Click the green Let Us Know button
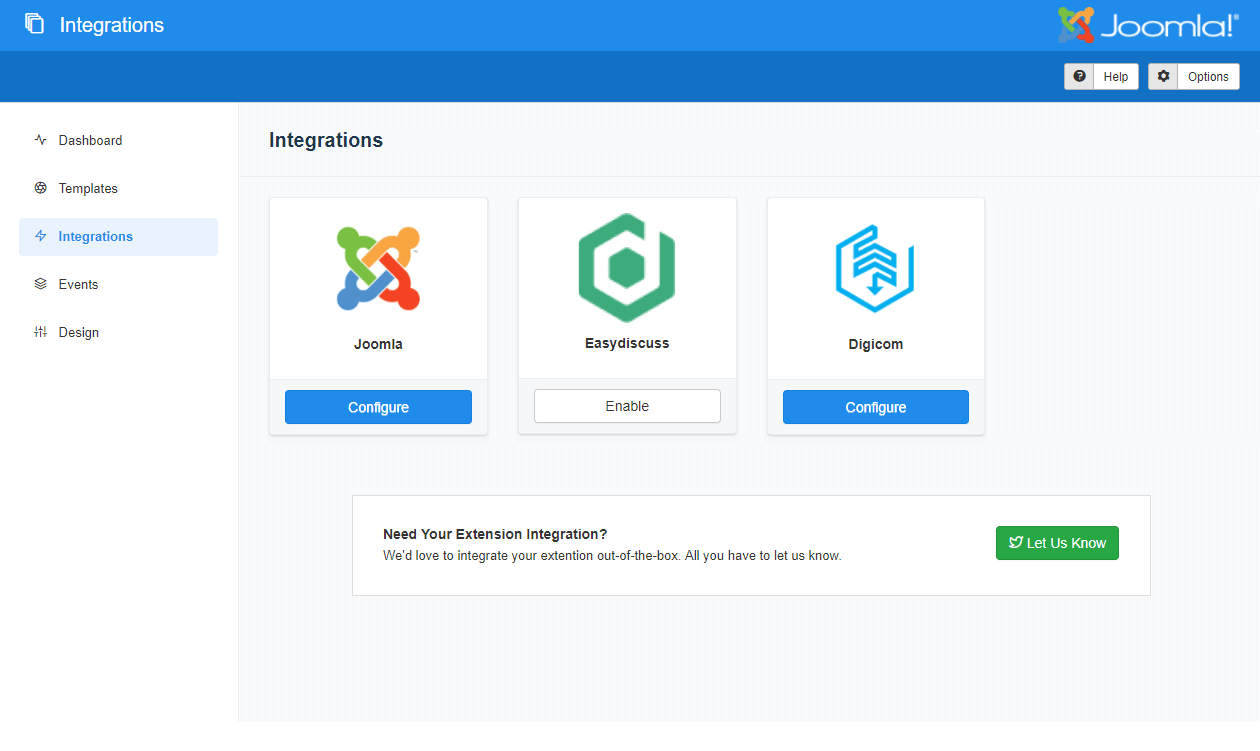The image size is (1260, 751). click(x=1057, y=543)
